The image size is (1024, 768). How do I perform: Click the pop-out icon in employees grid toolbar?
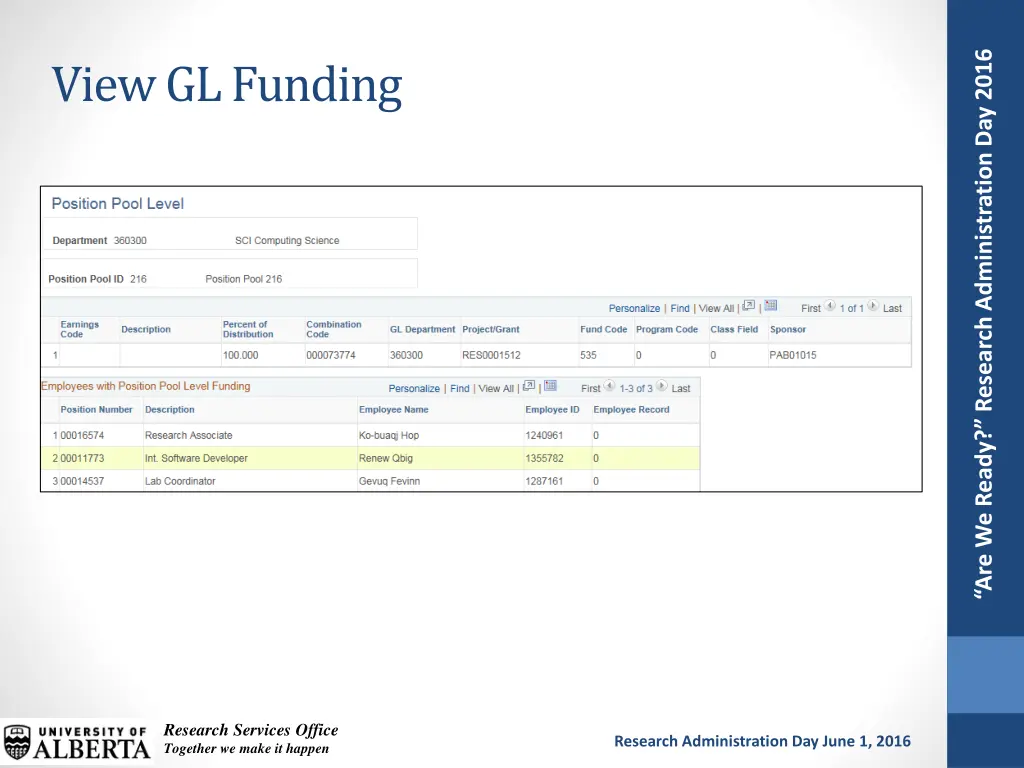pyautogui.click(x=528, y=386)
